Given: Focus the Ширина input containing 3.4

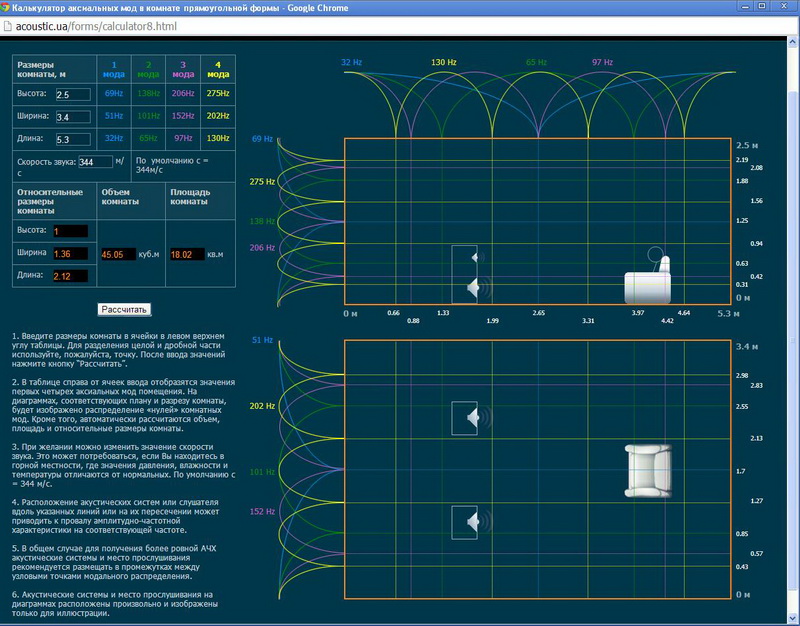Looking at the screenshot, I should click(x=74, y=116).
